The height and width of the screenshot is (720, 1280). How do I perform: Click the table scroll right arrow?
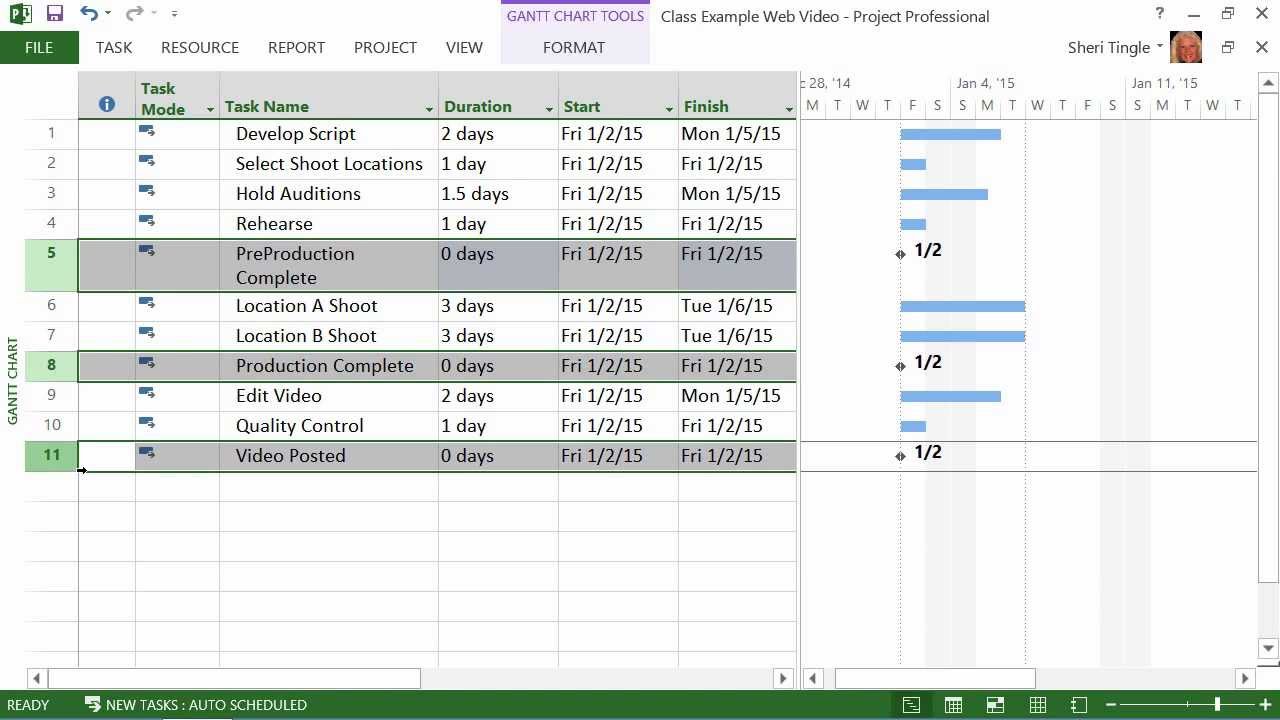pyautogui.click(x=783, y=678)
